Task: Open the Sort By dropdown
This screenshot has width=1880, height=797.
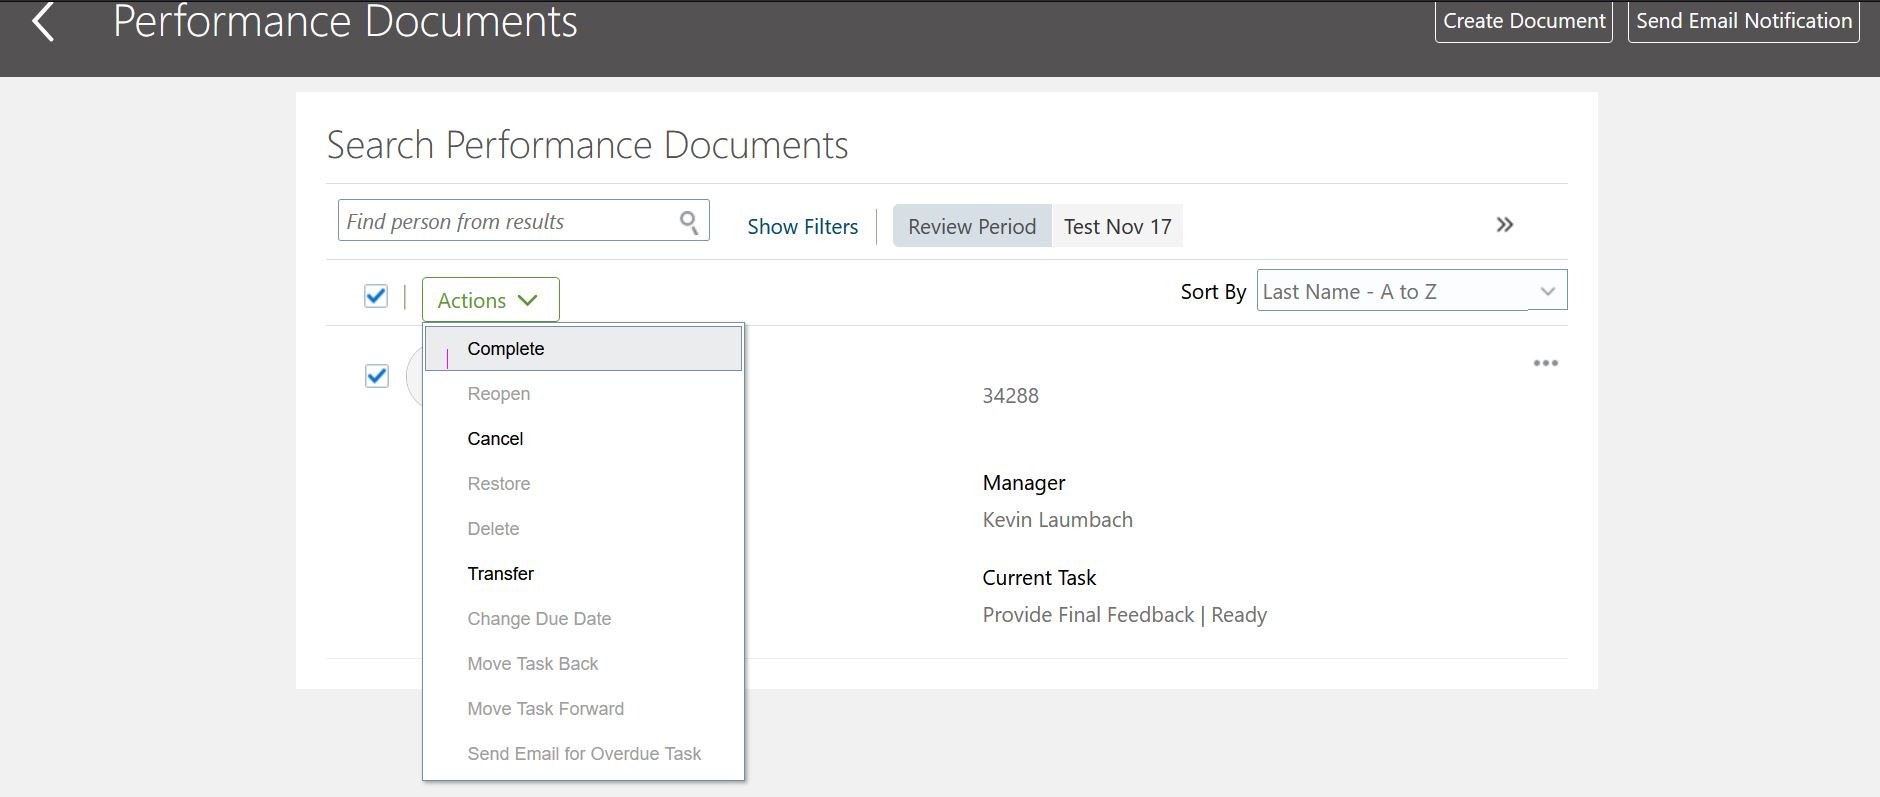Action: pos(1411,291)
